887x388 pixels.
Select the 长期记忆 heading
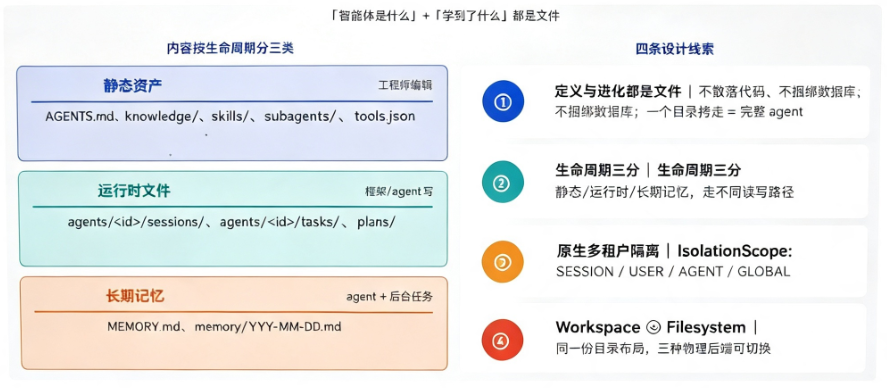click(x=135, y=295)
